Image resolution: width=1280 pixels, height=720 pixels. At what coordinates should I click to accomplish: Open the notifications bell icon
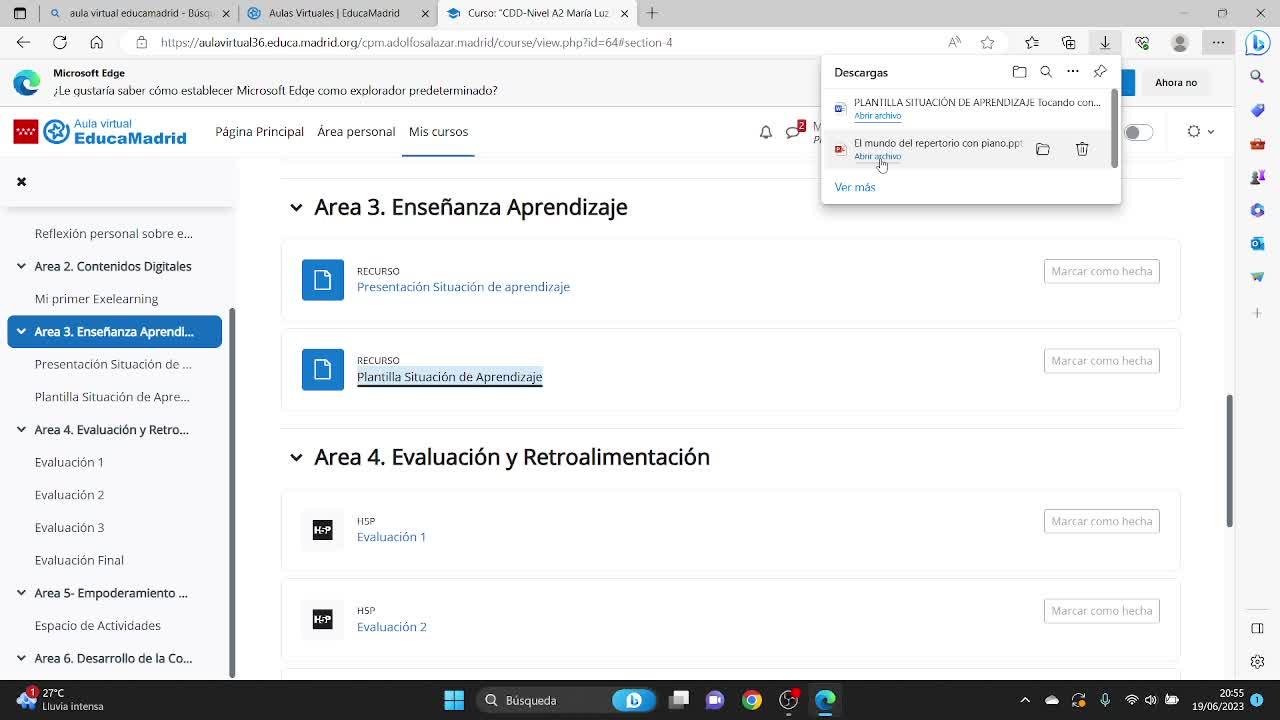point(766,132)
